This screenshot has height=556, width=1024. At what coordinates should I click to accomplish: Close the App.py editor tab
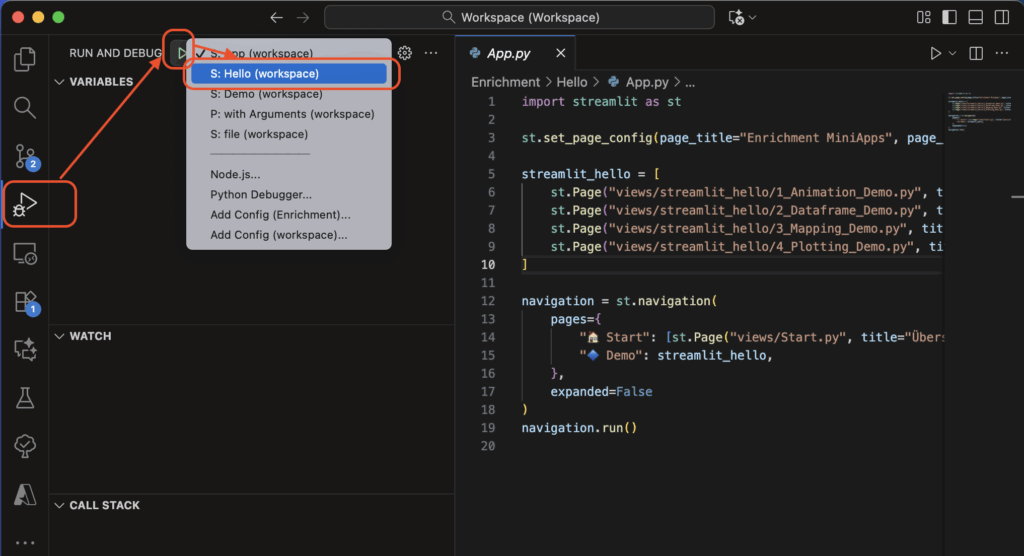click(x=562, y=53)
